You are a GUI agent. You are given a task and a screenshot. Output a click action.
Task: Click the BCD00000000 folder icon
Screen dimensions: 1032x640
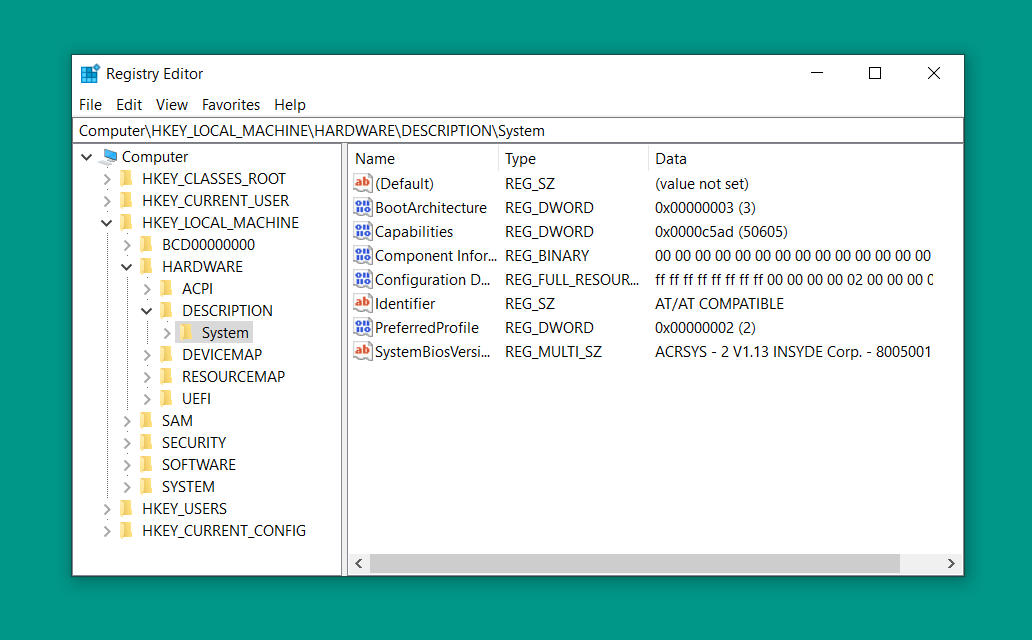[x=147, y=245]
